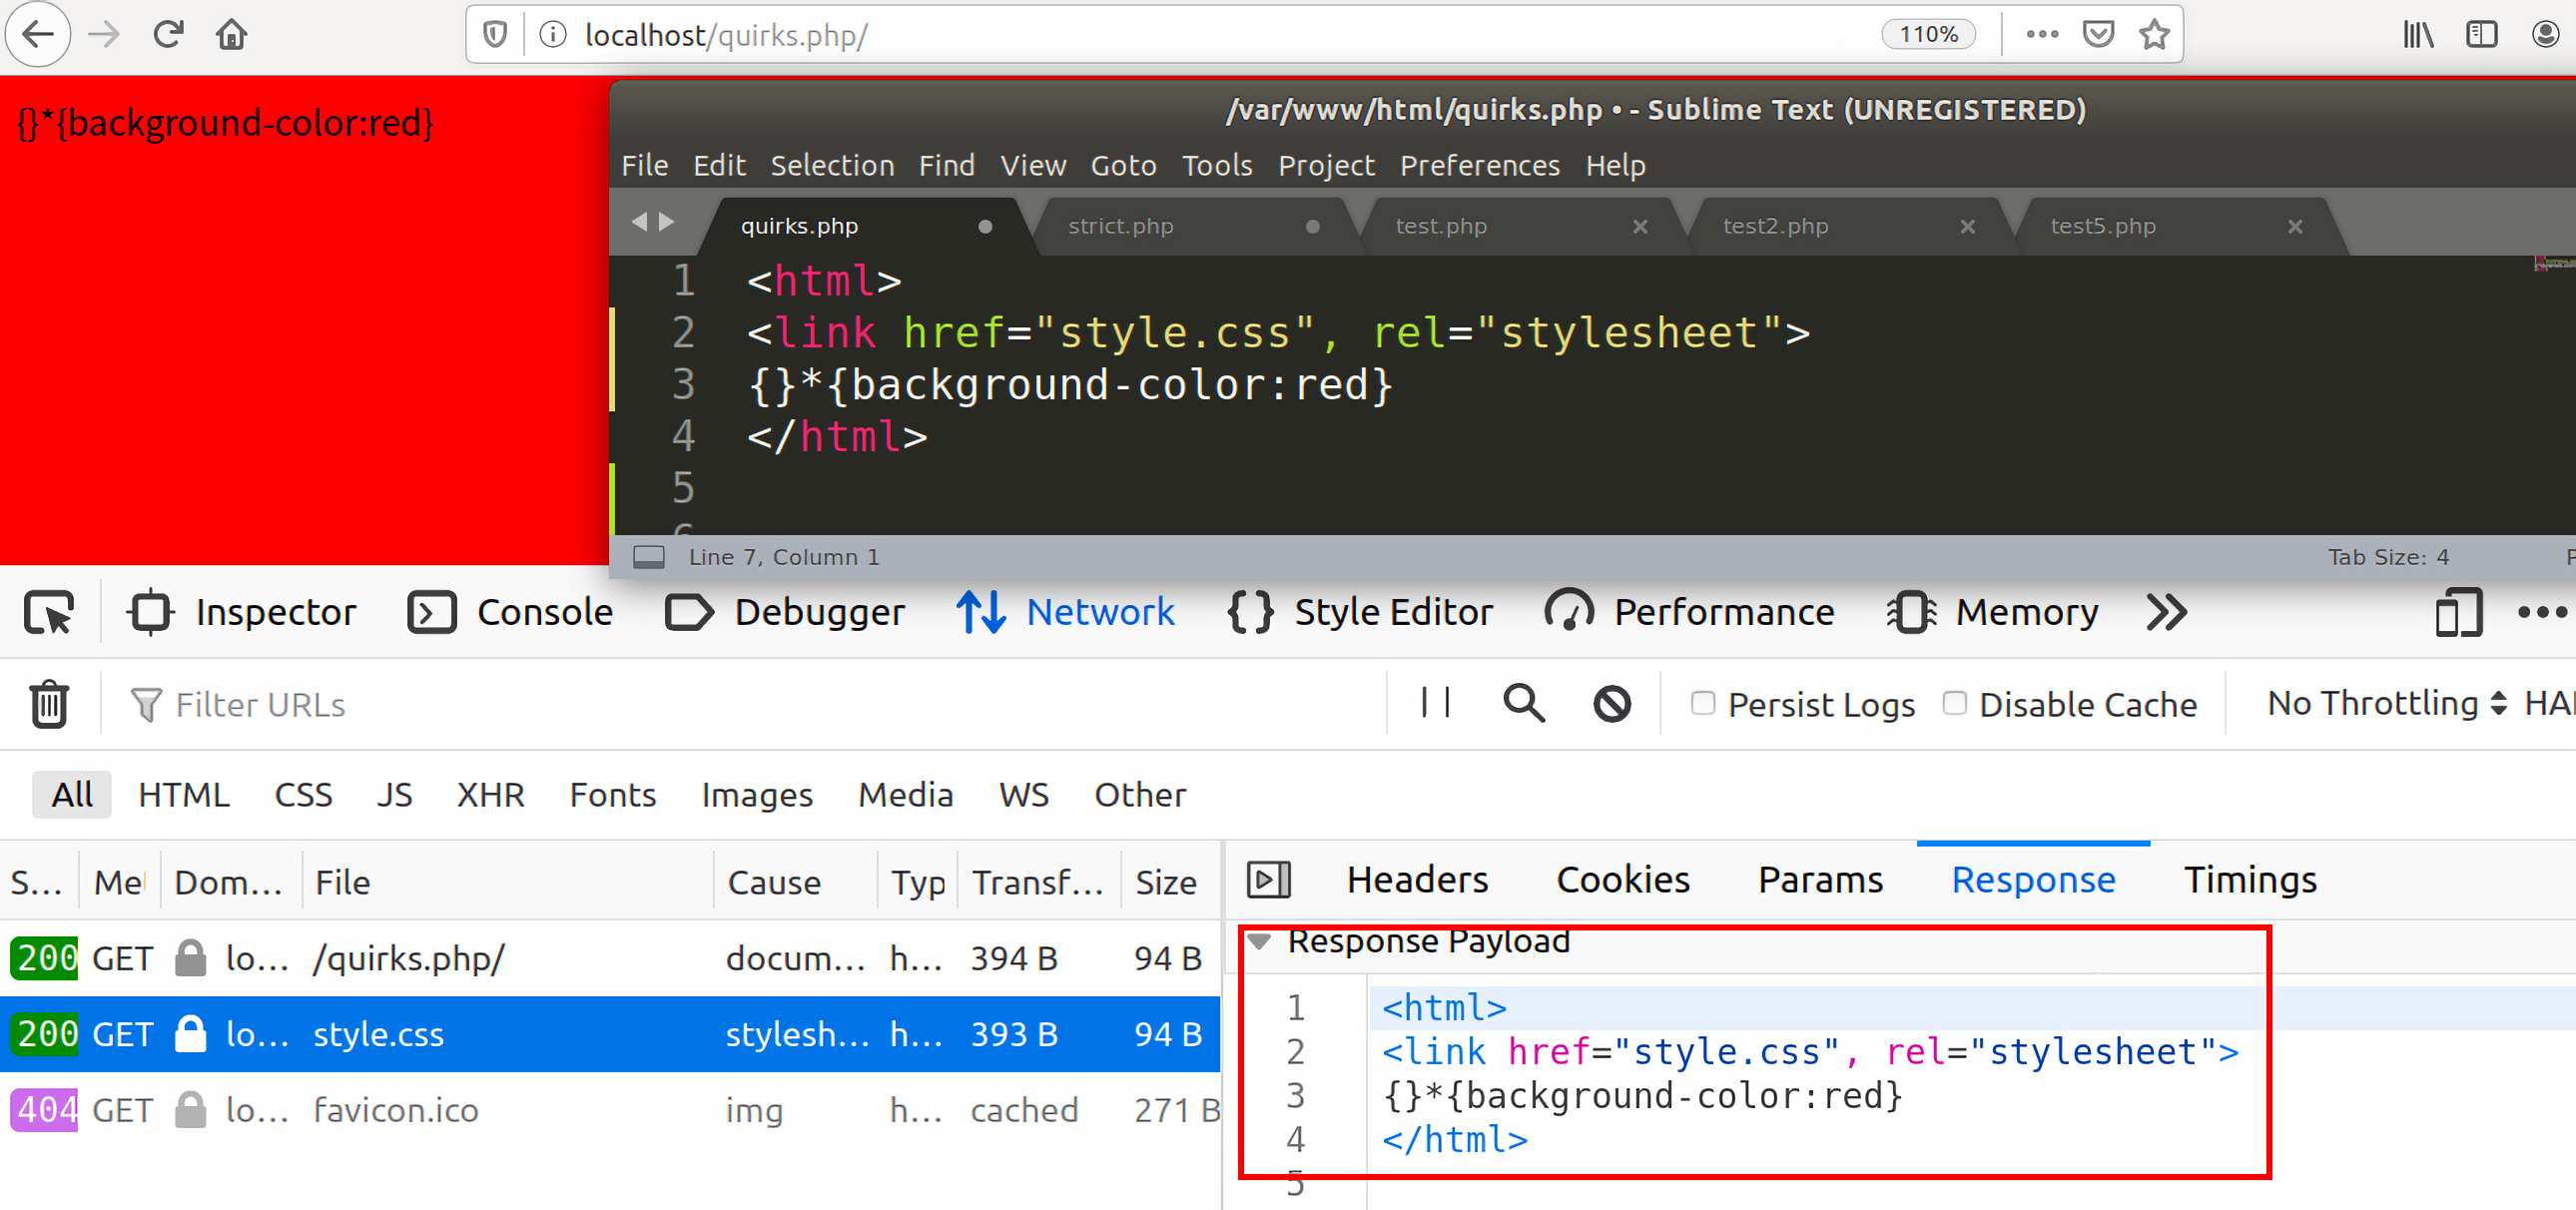
Task: Sort requests by the Size column header
Action: [x=1168, y=882]
